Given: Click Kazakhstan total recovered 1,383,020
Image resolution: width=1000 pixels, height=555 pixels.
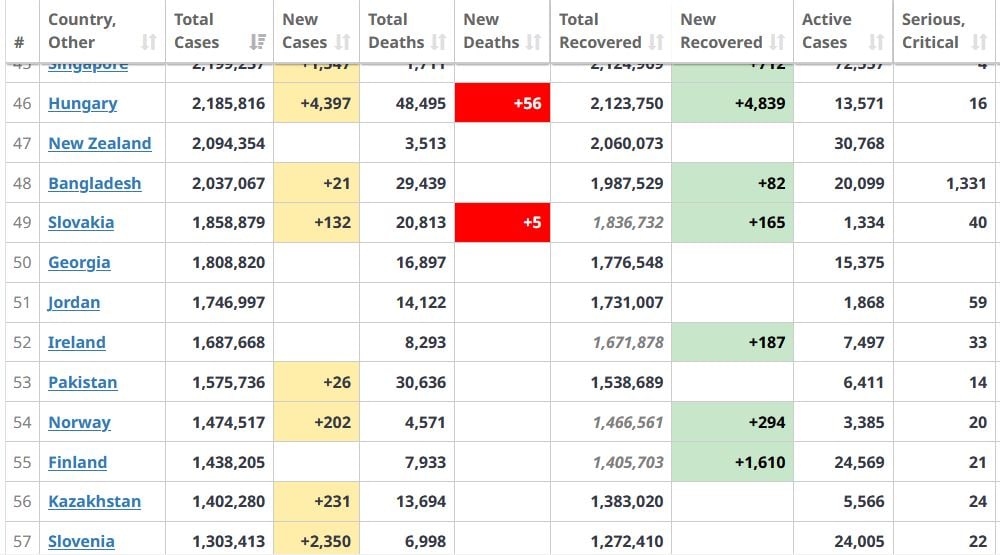Looking at the screenshot, I should tap(627, 501).
